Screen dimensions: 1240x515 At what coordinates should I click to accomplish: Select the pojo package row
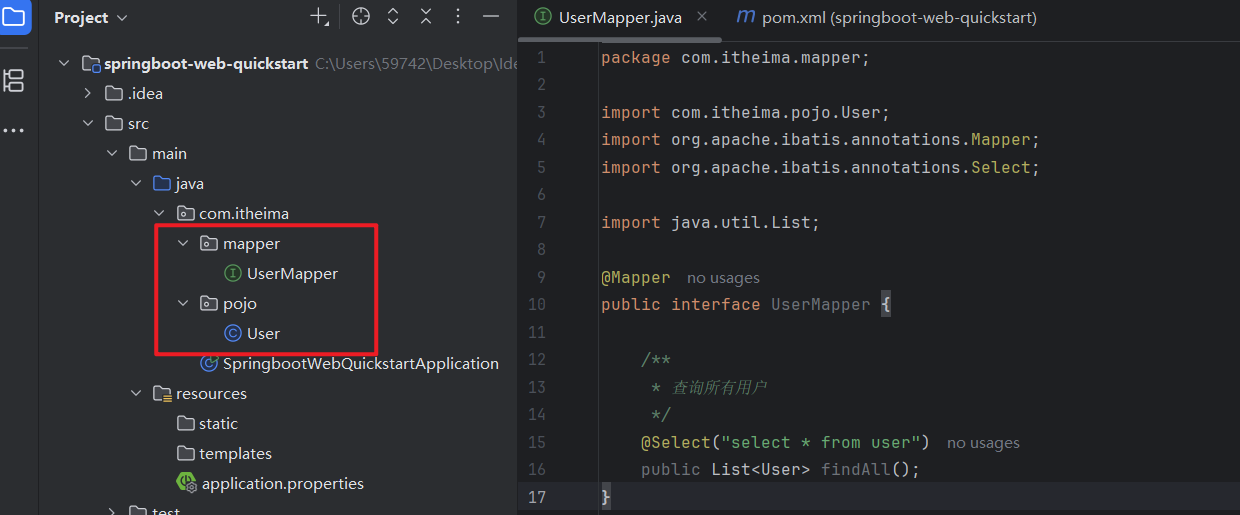(278, 304)
